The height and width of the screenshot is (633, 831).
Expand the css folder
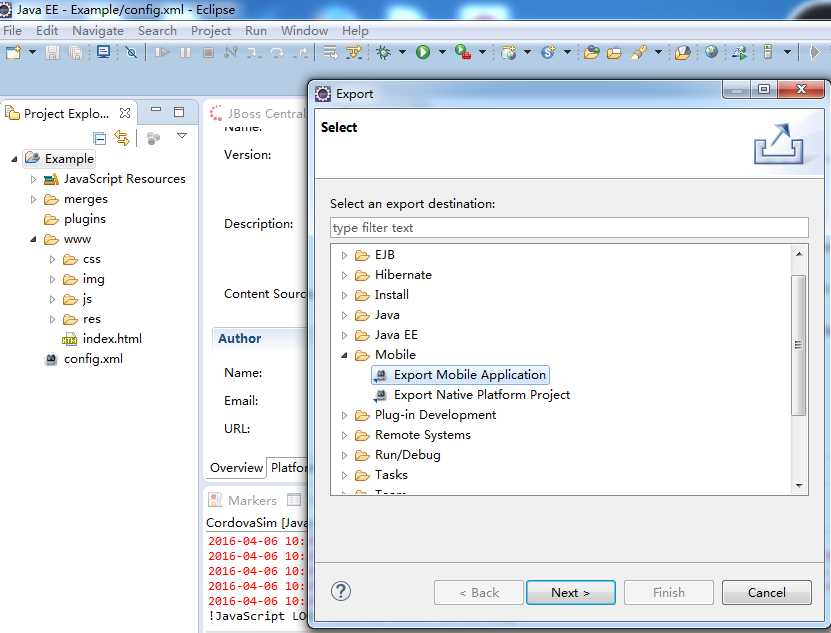pos(52,259)
